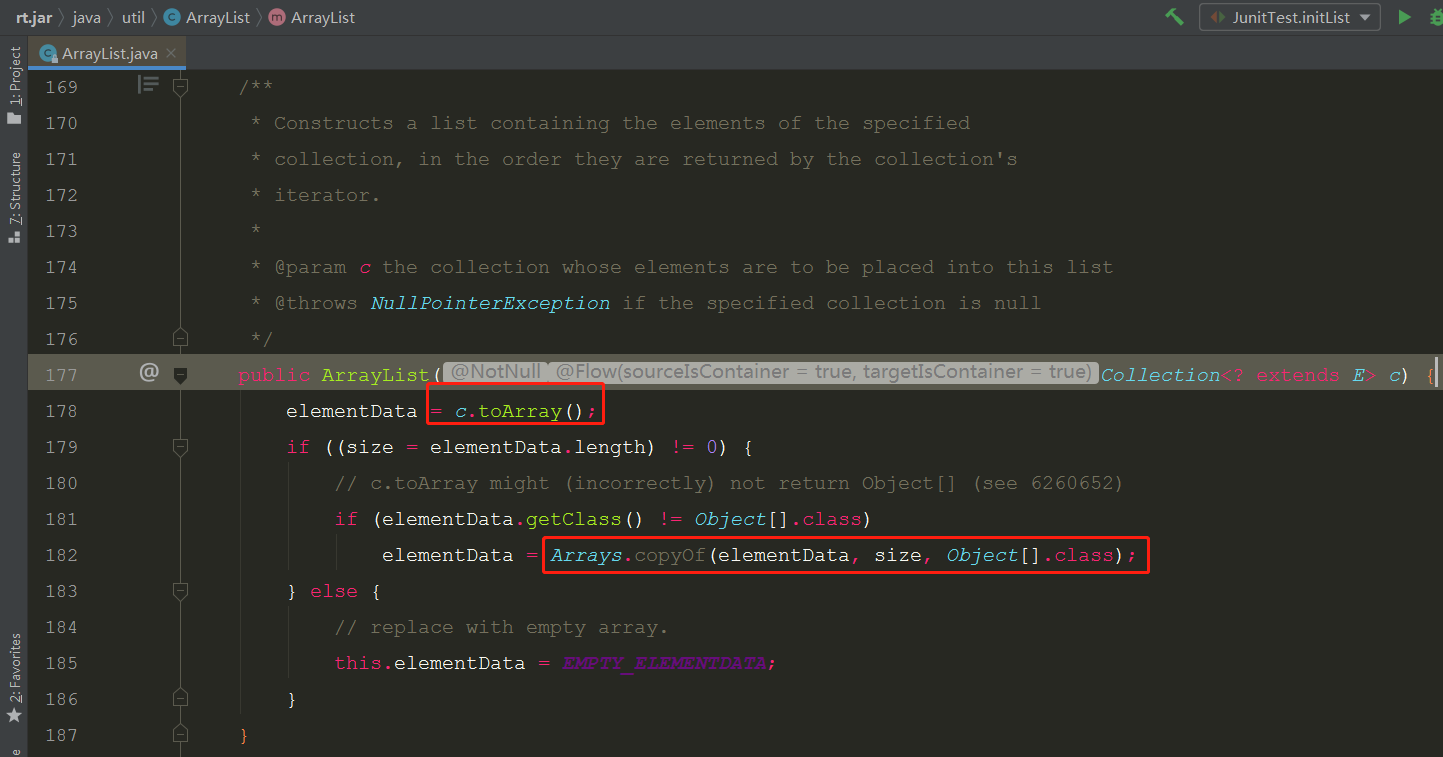Click line number 182 in the gutter

click(x=62, y=555)
